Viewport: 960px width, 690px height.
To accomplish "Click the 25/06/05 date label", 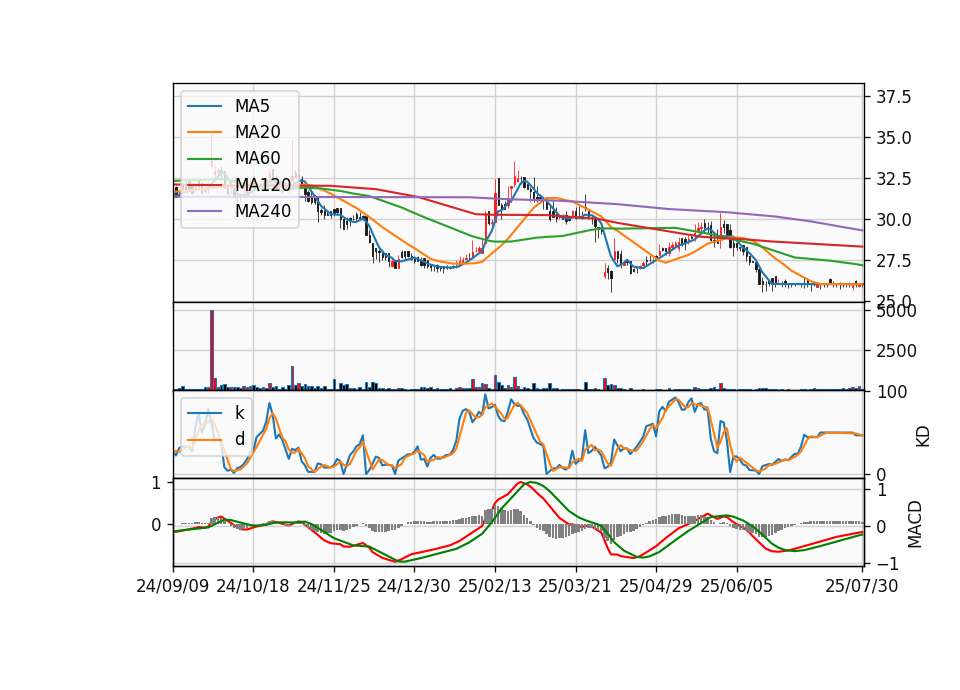I will [x=737, y=586].
